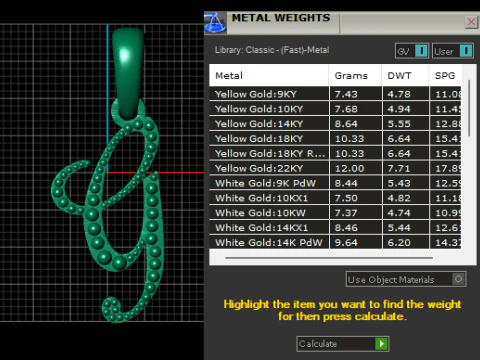Select the Yellow Gold:9KY row

(x=335, y=94)
